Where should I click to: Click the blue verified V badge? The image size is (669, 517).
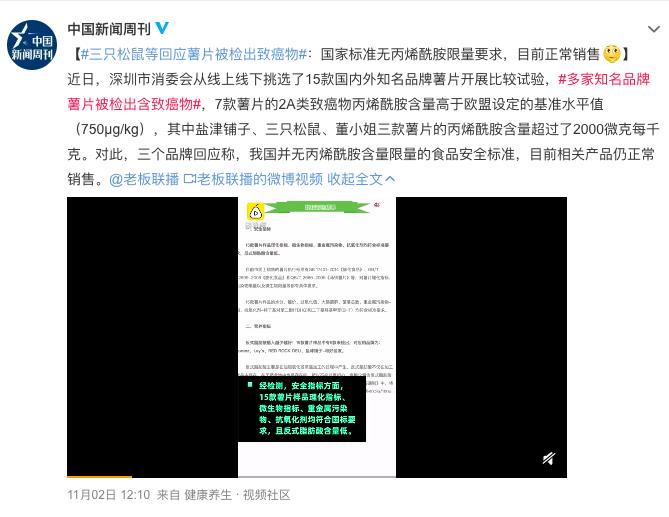point(162,28)
